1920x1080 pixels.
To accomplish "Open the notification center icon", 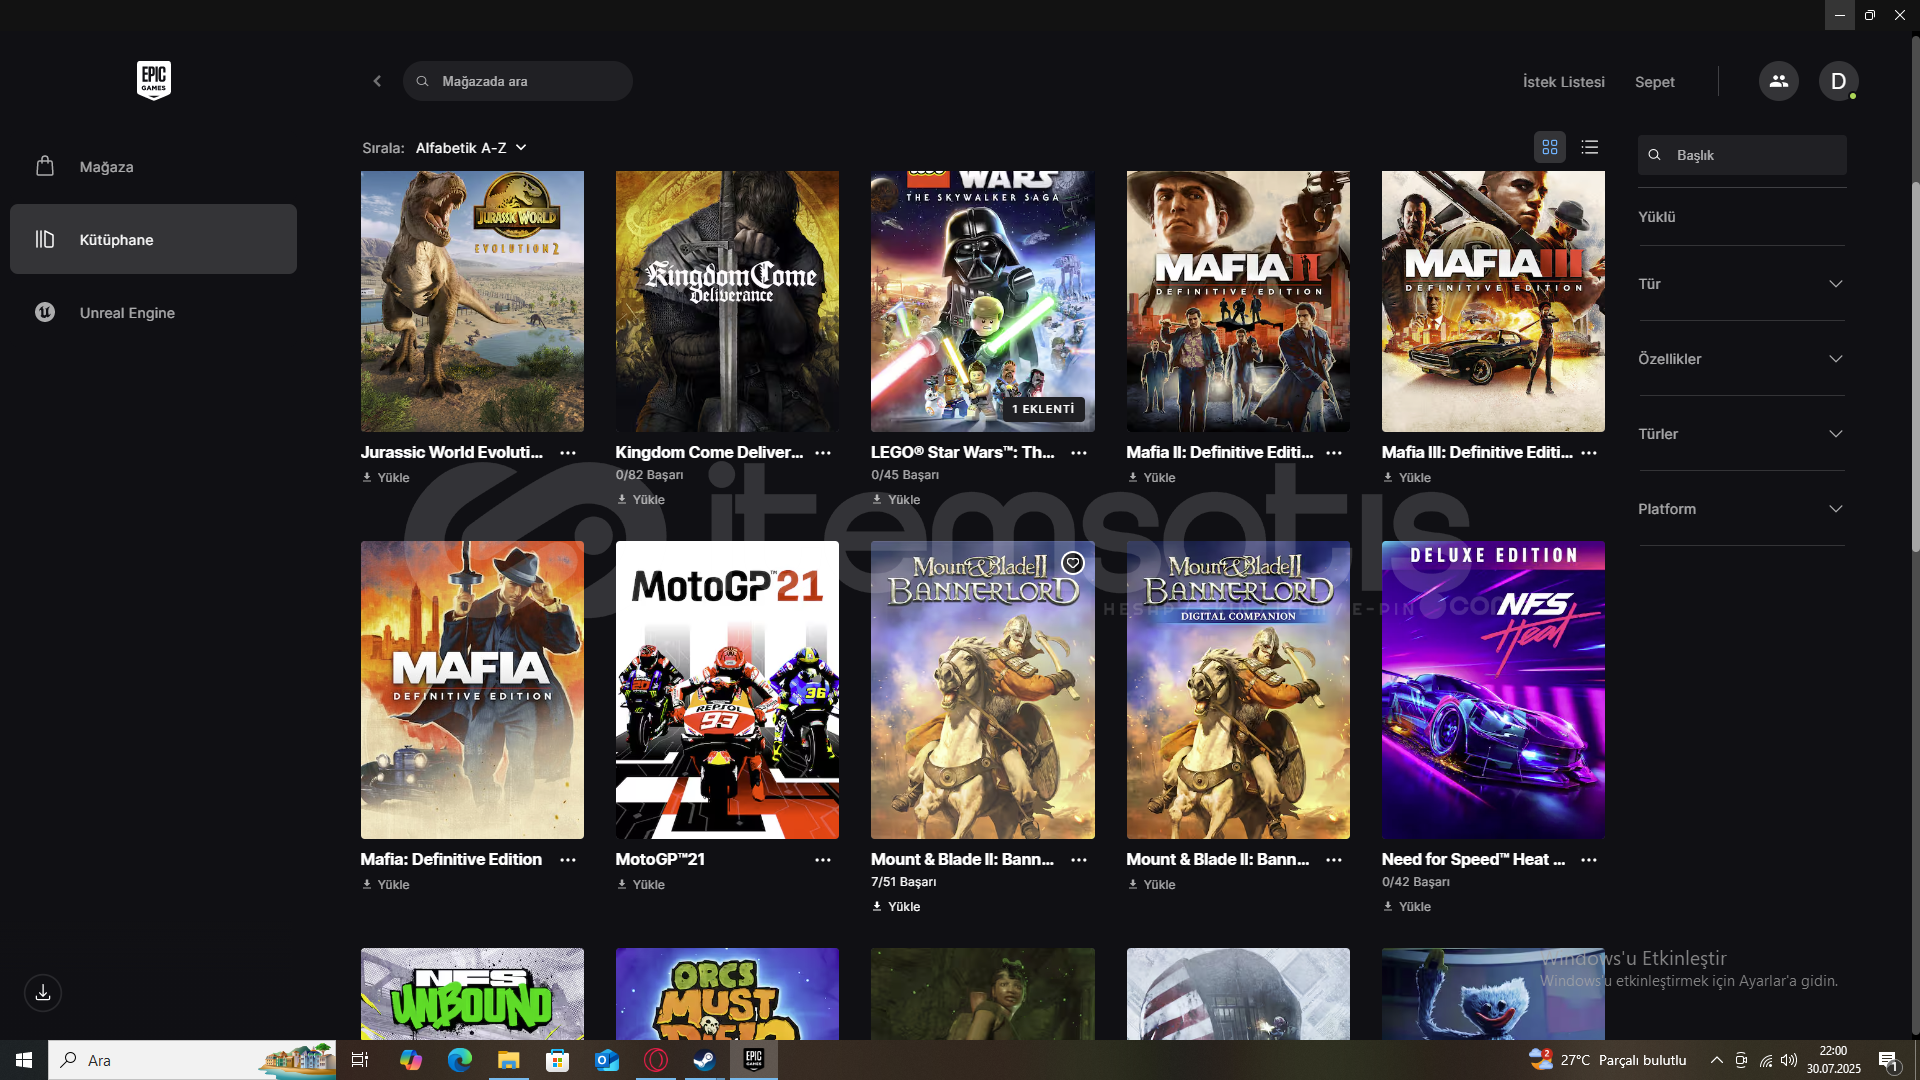I will pos(1888,1061).
